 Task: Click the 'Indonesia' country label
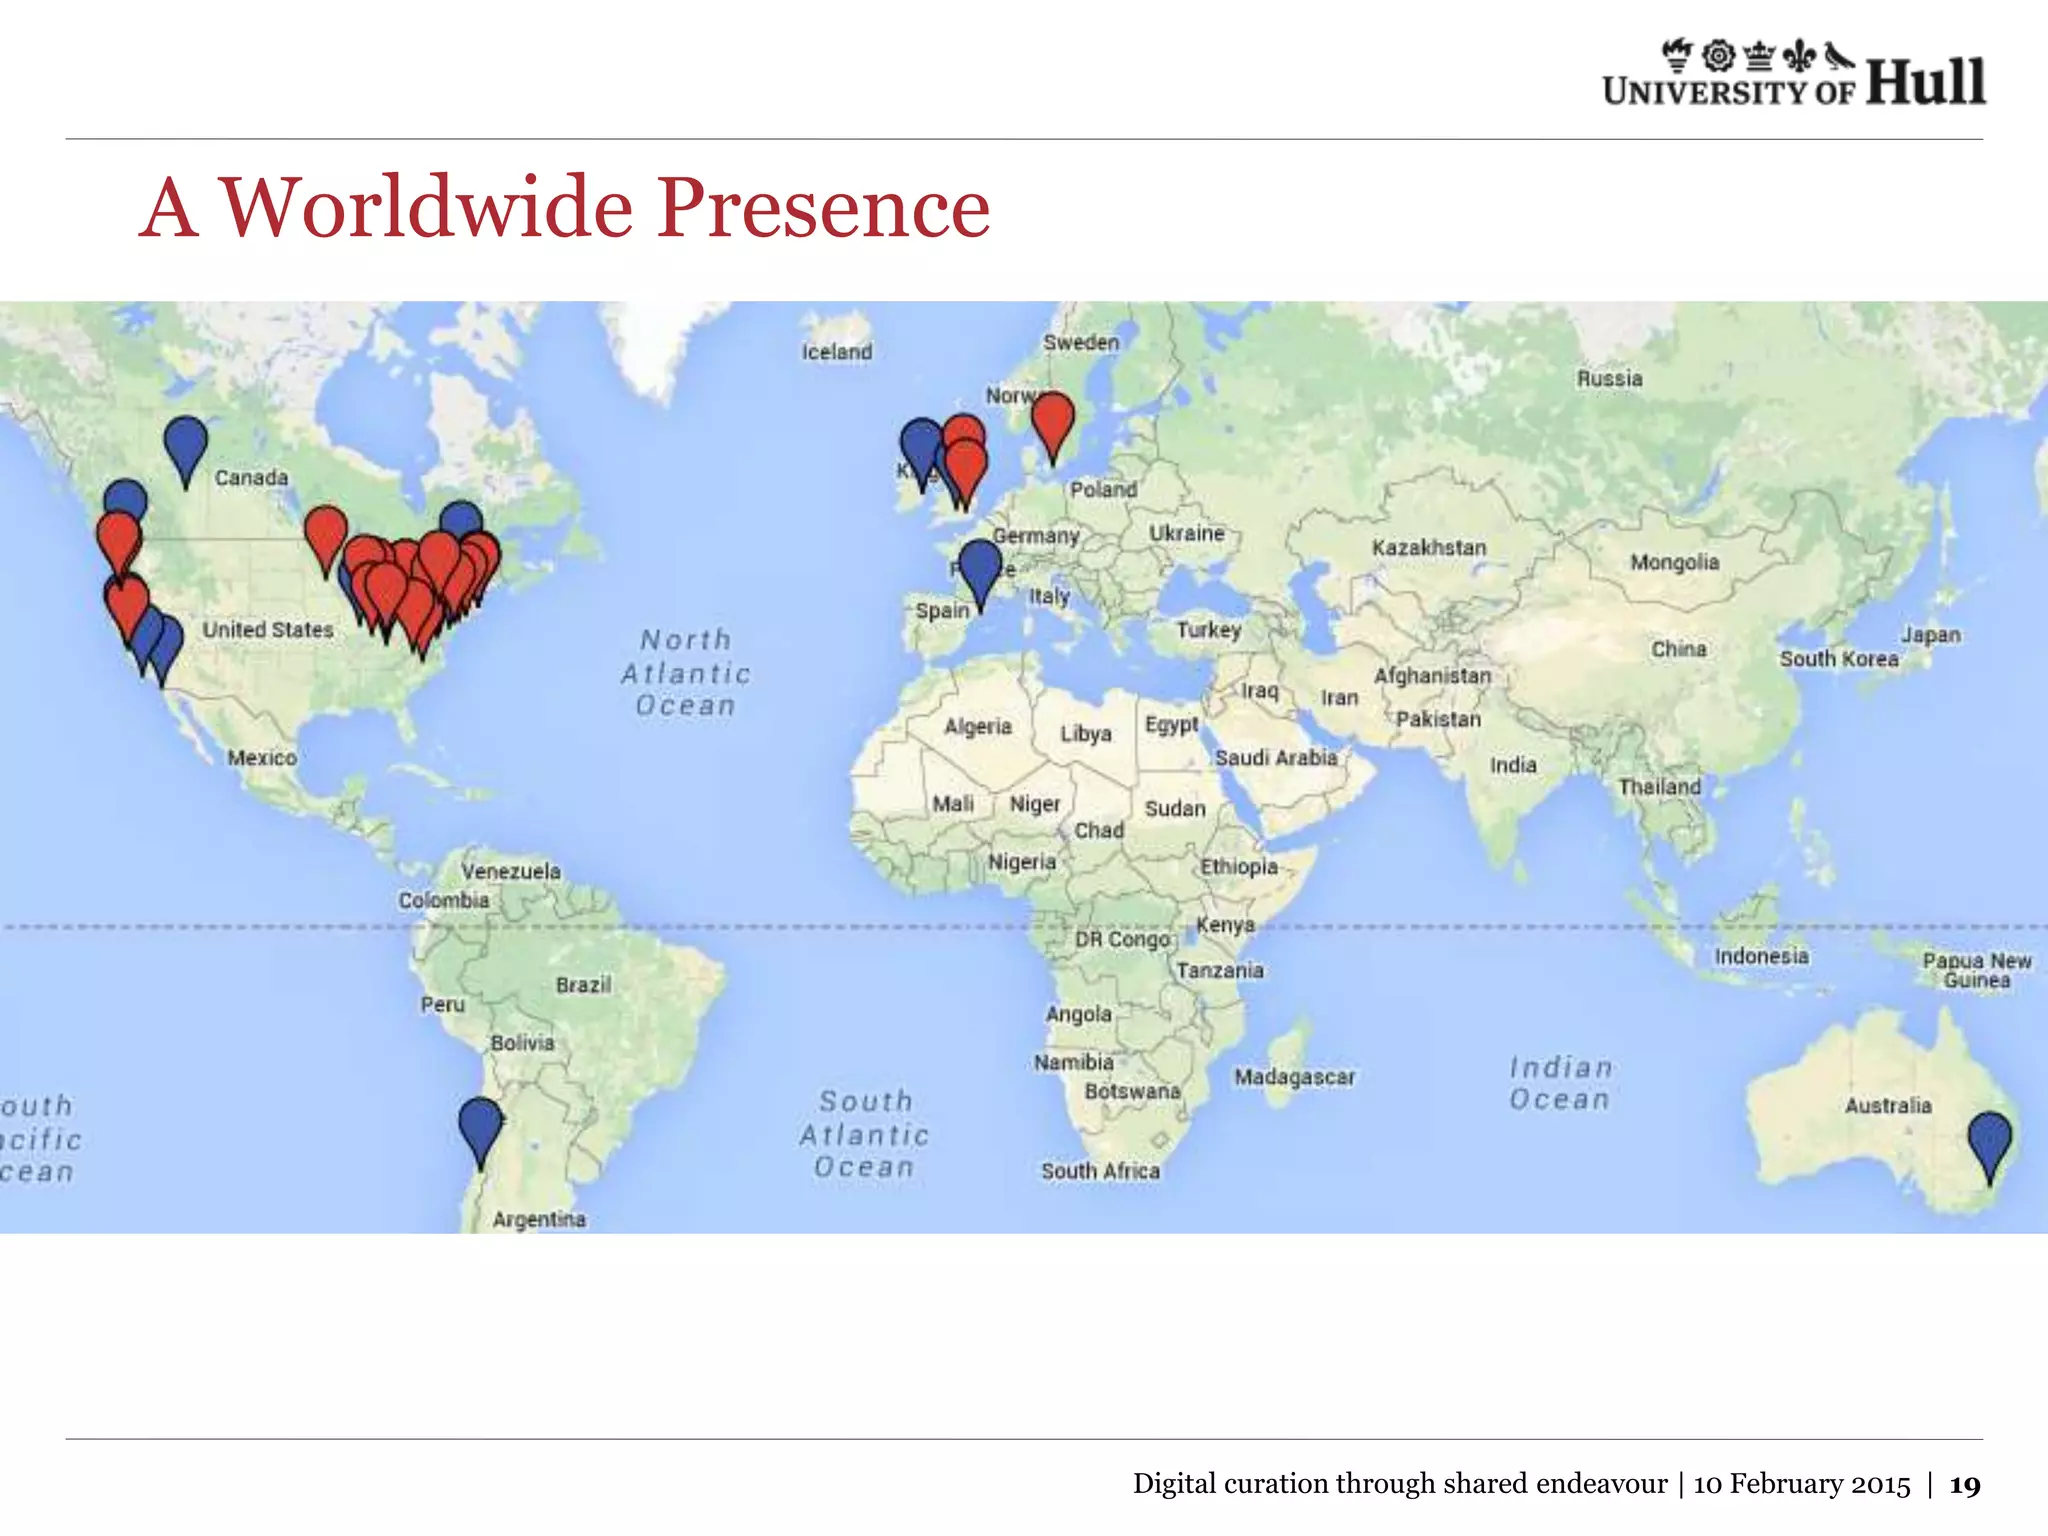click(1762, 956)
